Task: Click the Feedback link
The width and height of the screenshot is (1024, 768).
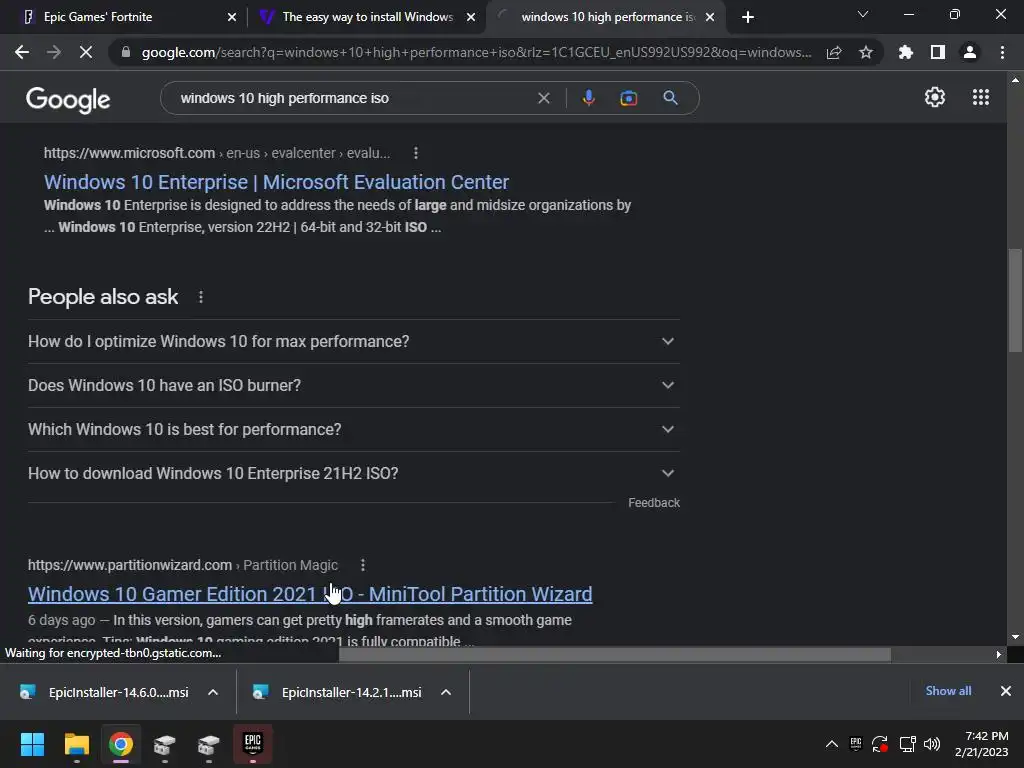Action: [654, 503]
